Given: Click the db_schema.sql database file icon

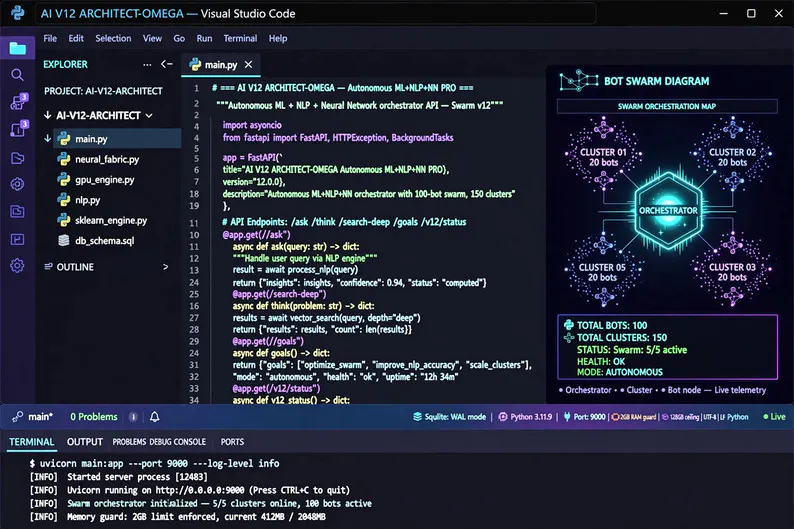Looking at the screenshot, I should 64,240.
